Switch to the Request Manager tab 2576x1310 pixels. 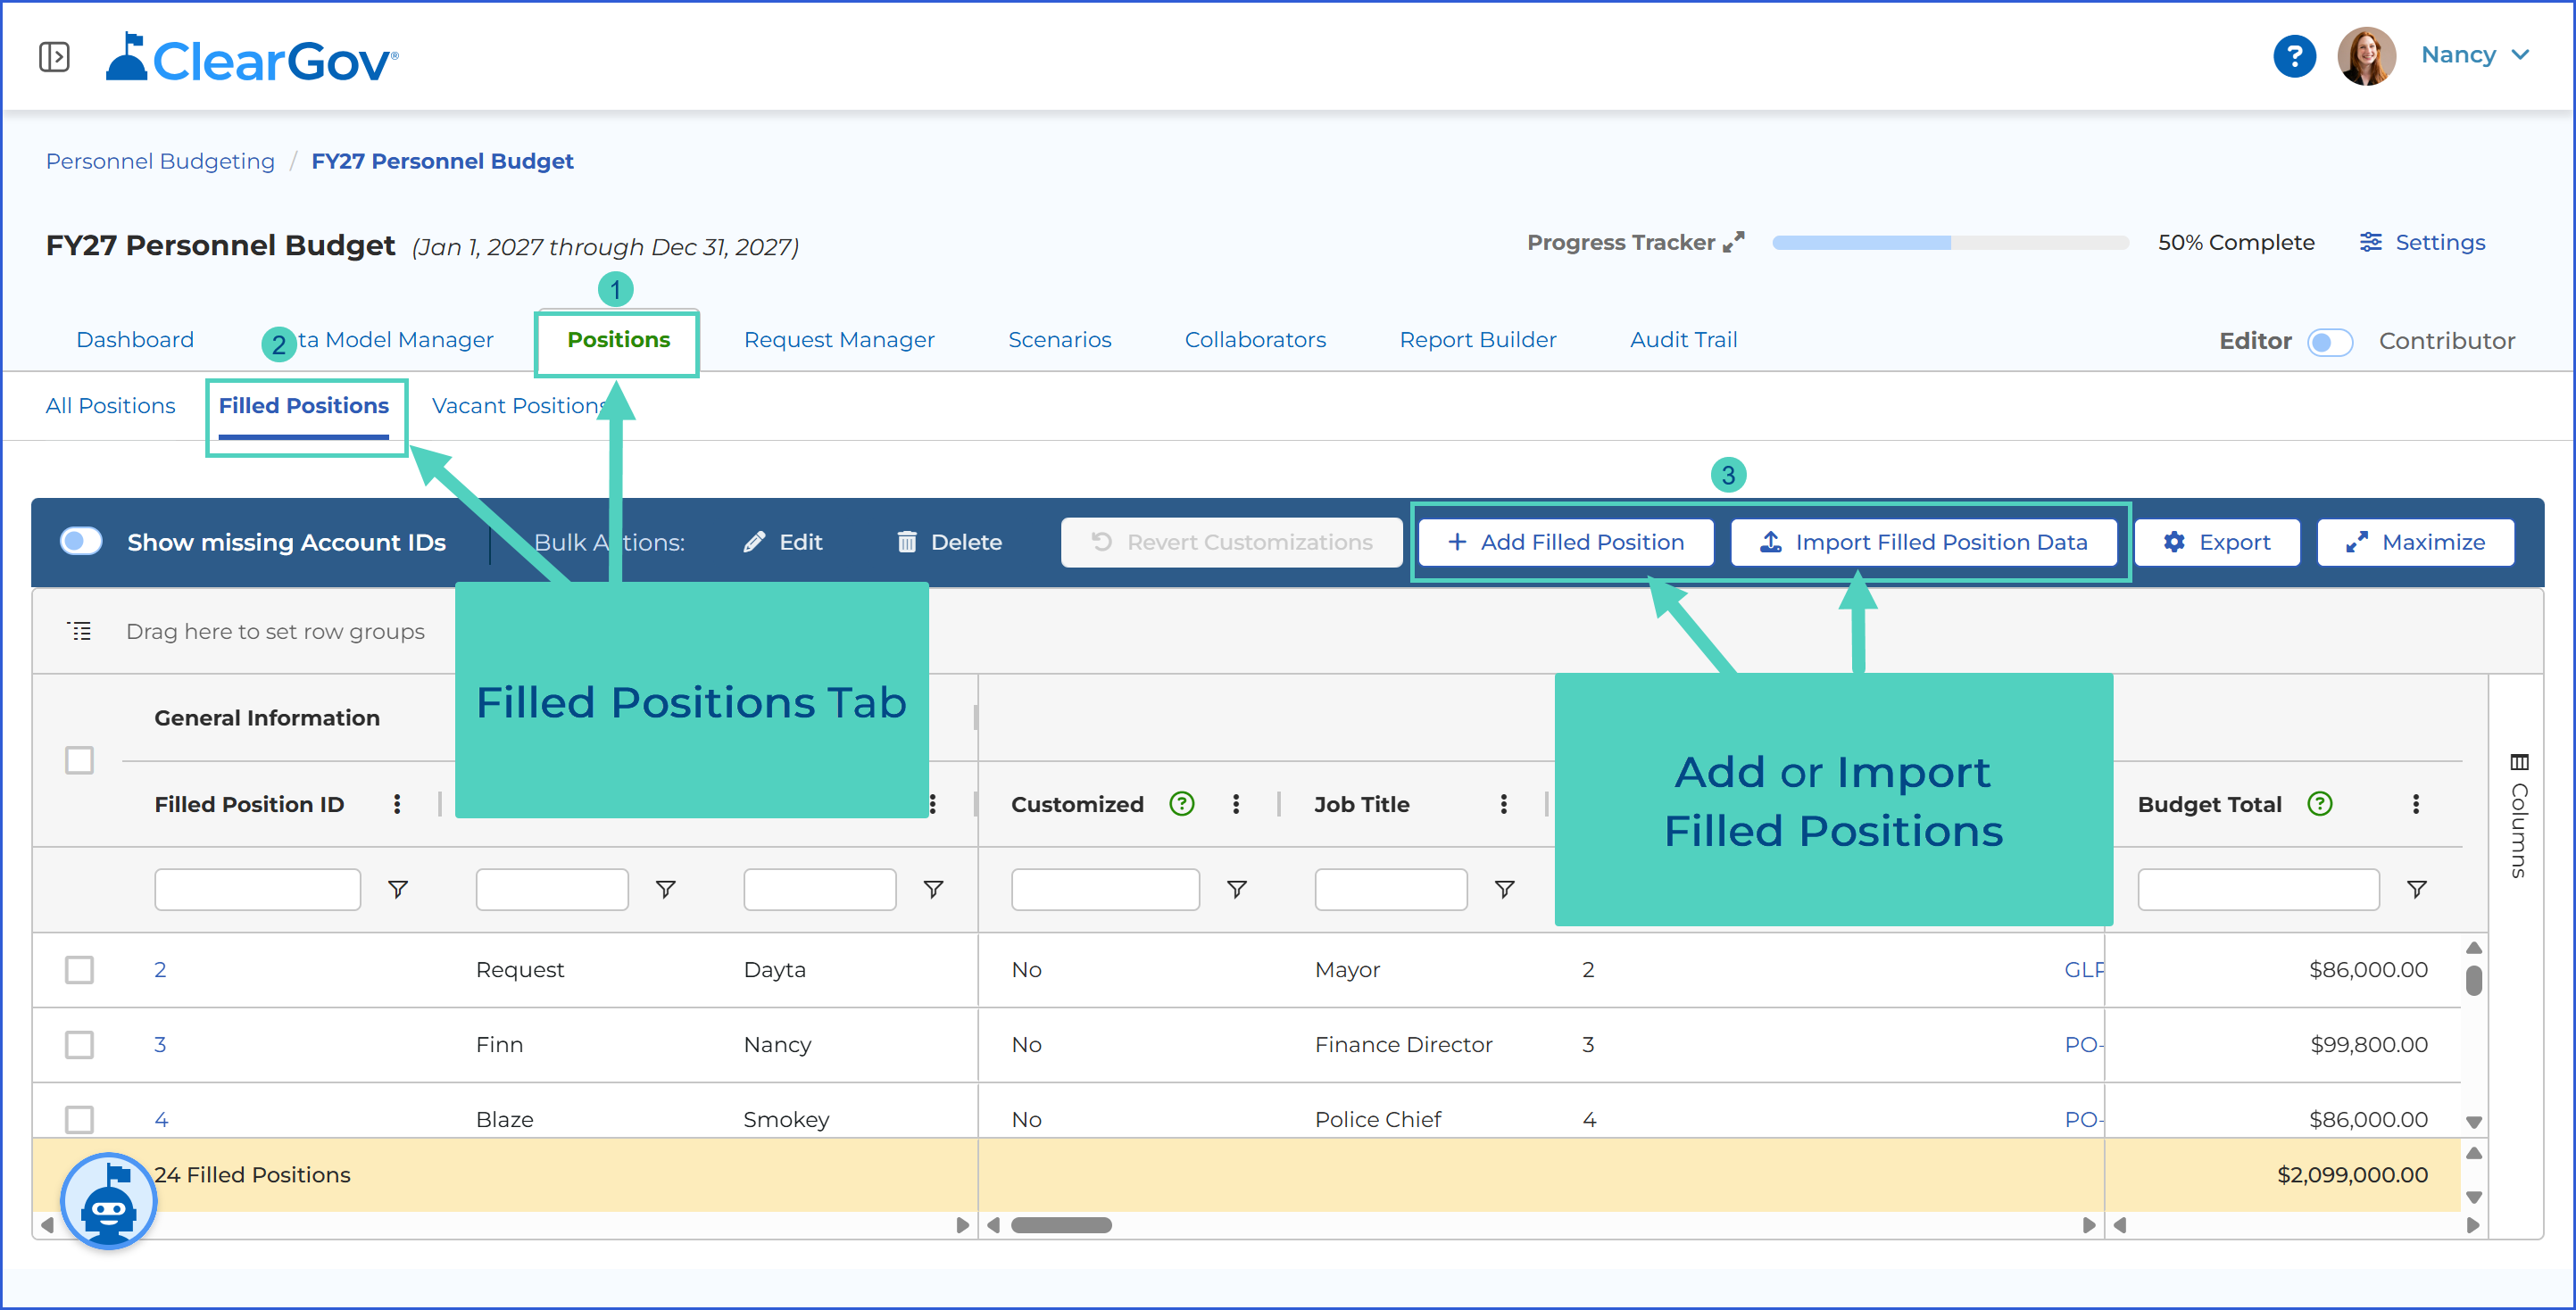[x=838, y=340]
